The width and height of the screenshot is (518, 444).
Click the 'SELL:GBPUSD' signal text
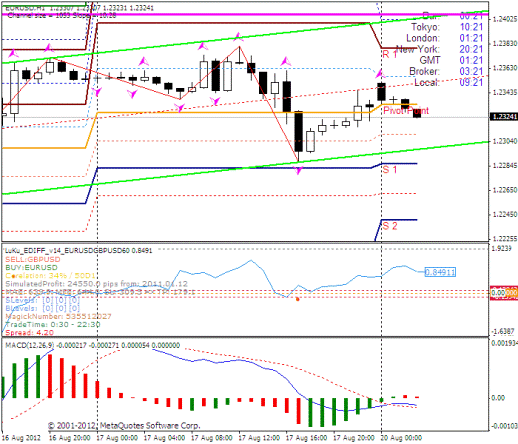click(33, 259)
